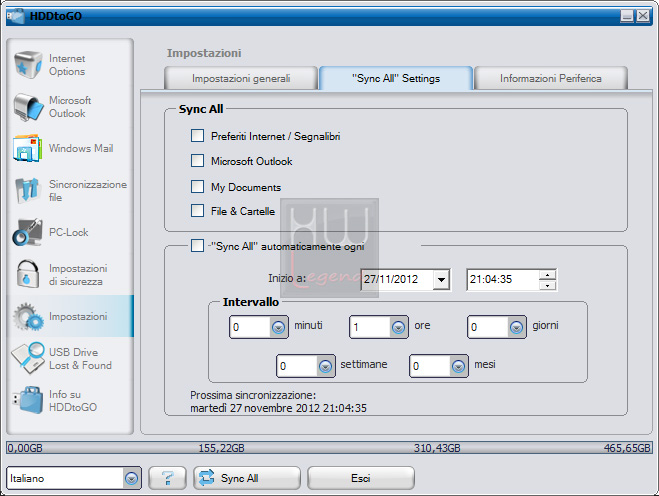Open USB Drive Lost & Found icon

coord(28,358)
